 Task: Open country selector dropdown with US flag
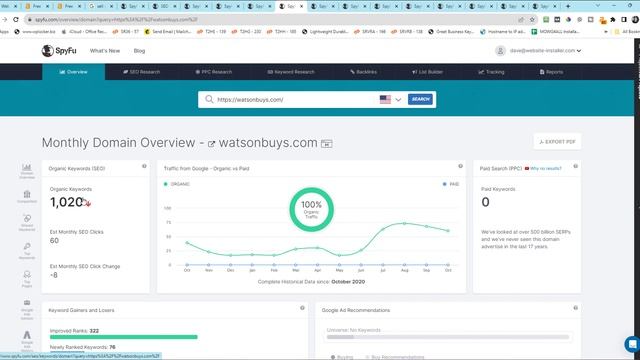coord(391,99)
